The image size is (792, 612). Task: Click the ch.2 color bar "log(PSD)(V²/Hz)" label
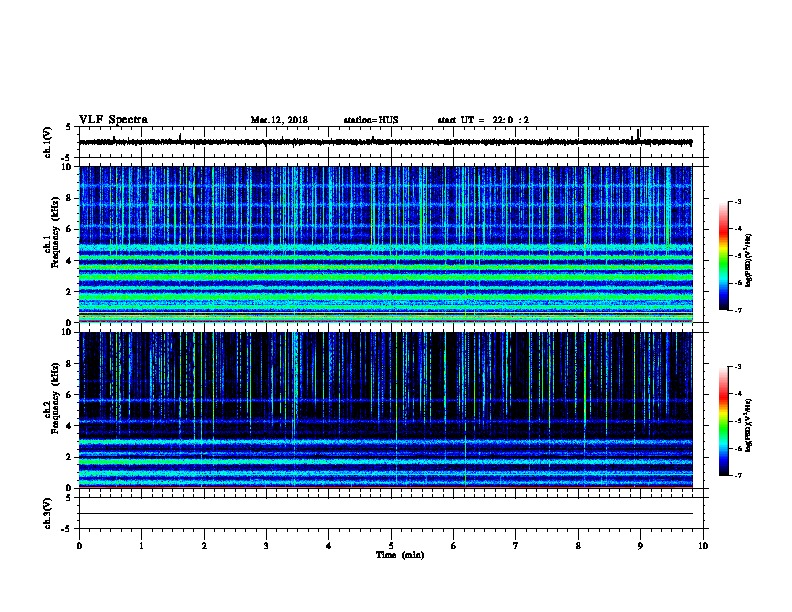coord(749,426)
